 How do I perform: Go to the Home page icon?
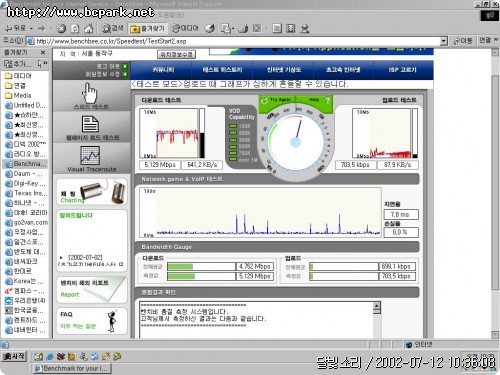click(88, 29)
